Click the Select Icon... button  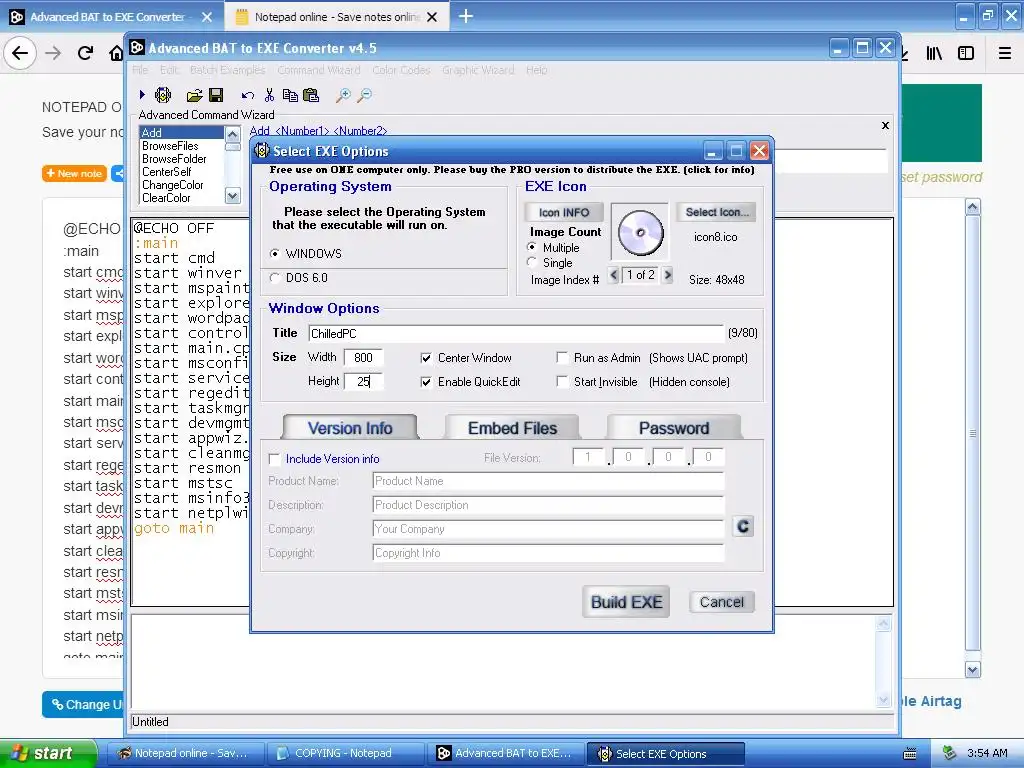716,212
